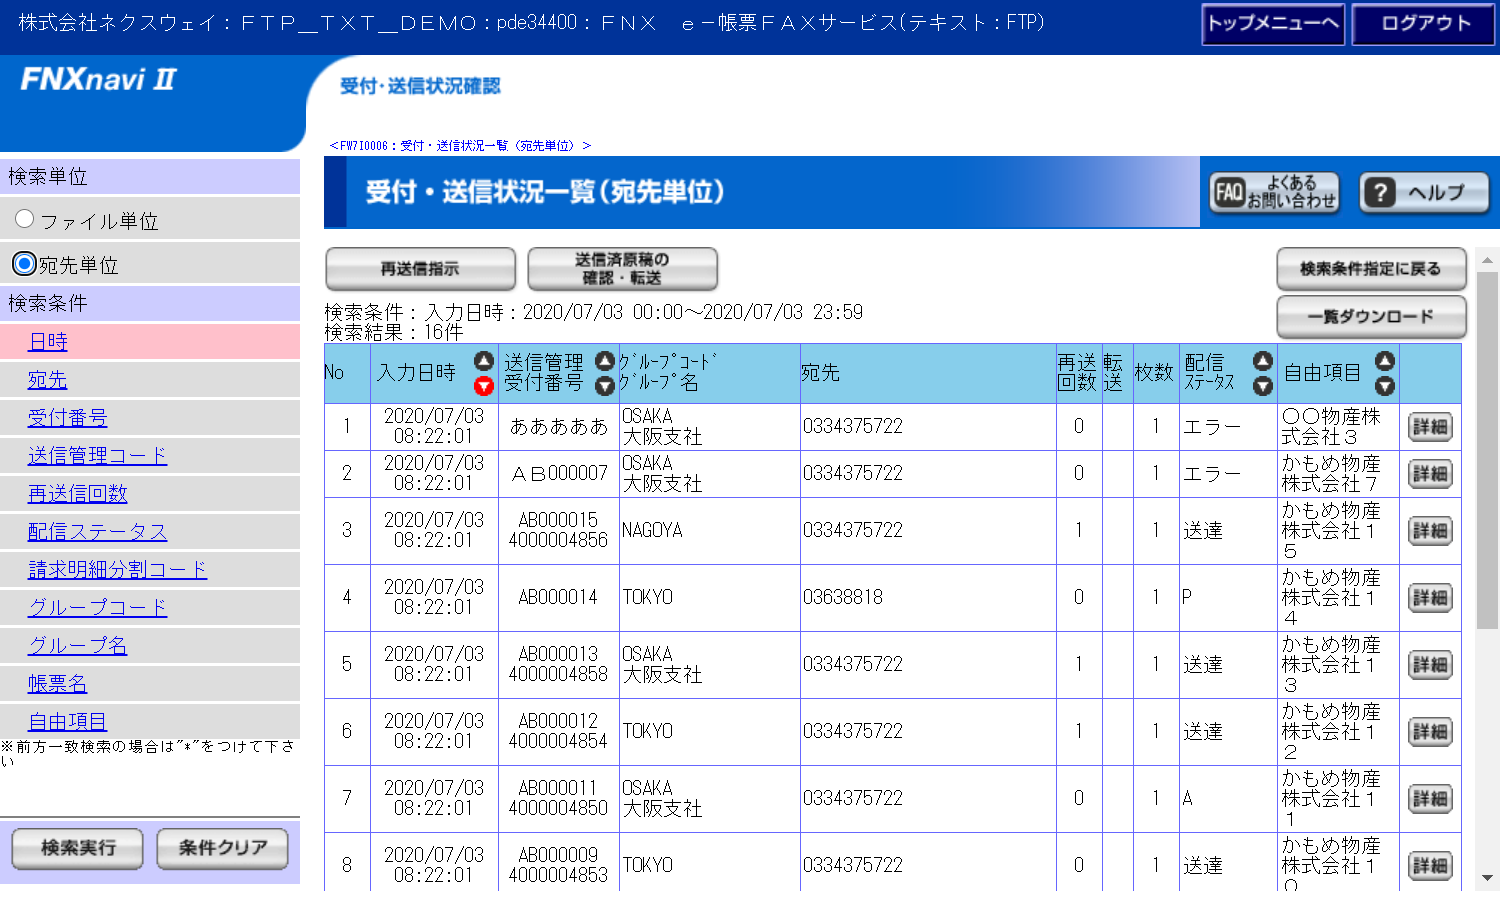Sort 配信ステータス column ascending arrow

pos(1263,362)
